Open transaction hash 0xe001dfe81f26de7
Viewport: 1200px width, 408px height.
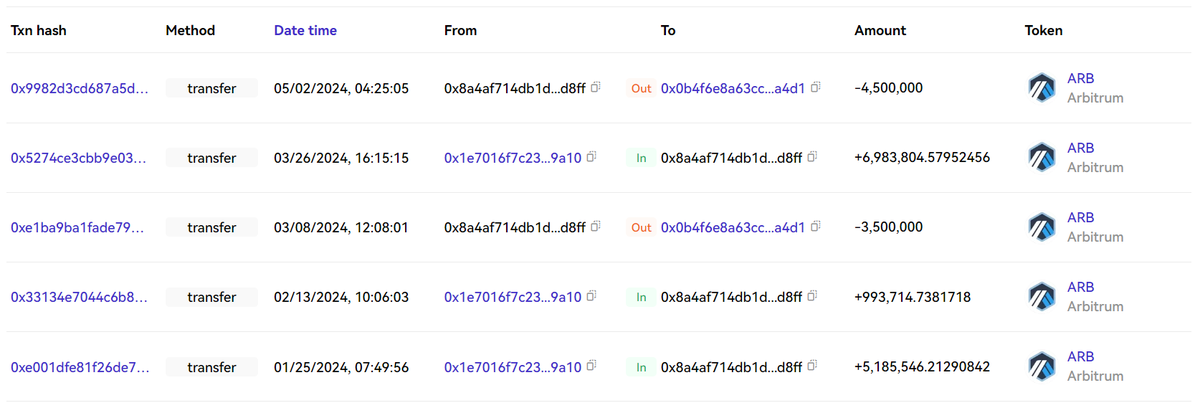(80, 367)
